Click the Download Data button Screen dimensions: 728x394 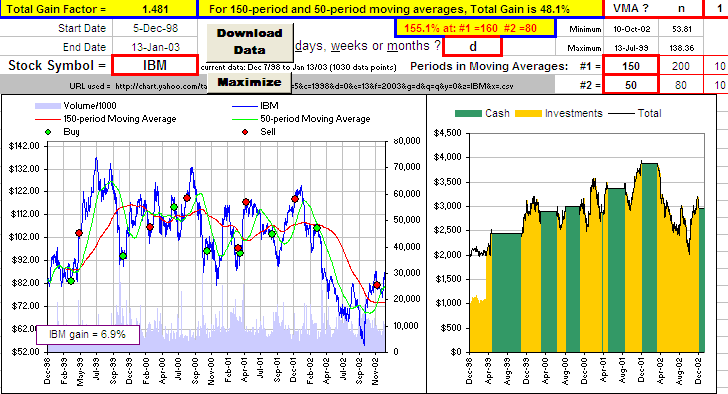tap(250, 42)
